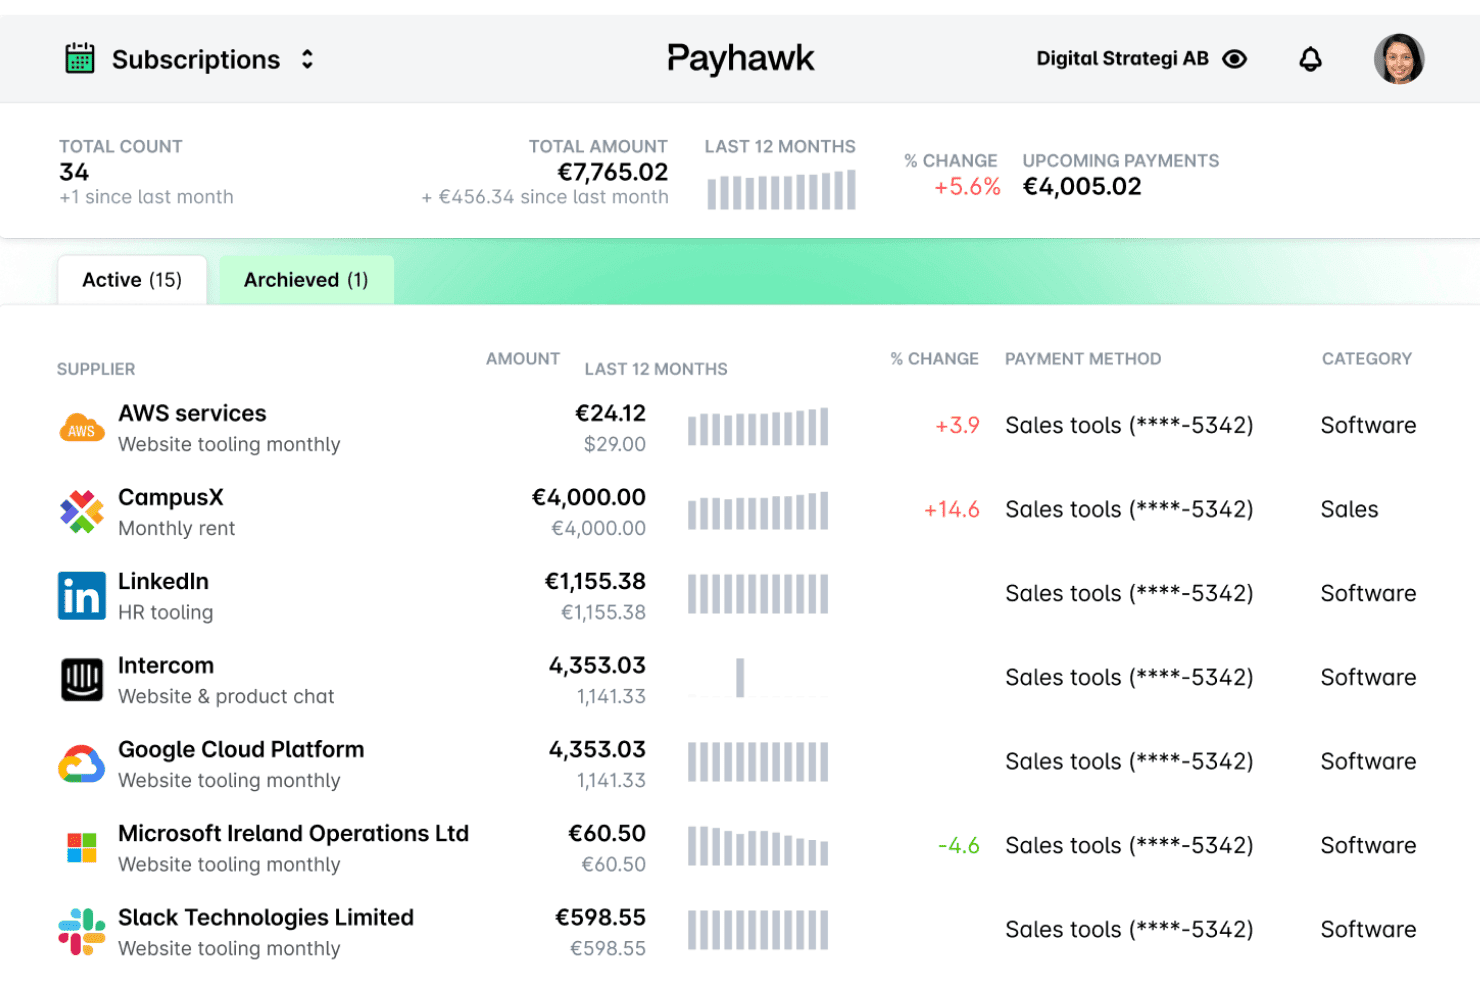Open the user profile avatar
The image size is (1480, 987).
pyautogui.click(x=1399, y=59)
